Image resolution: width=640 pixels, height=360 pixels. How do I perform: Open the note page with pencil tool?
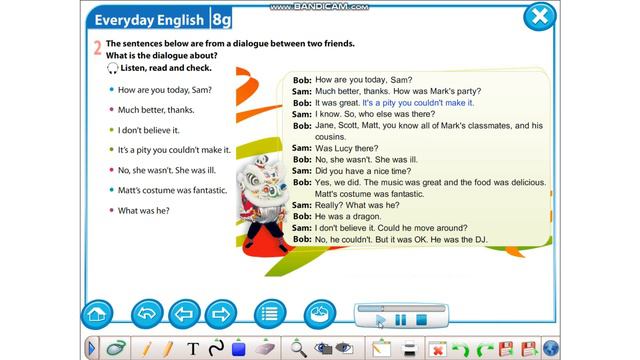[381, 348]
